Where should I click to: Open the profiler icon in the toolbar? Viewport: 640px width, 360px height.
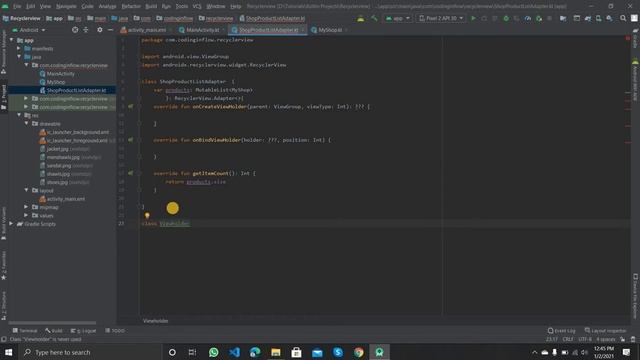coord(528,18)
